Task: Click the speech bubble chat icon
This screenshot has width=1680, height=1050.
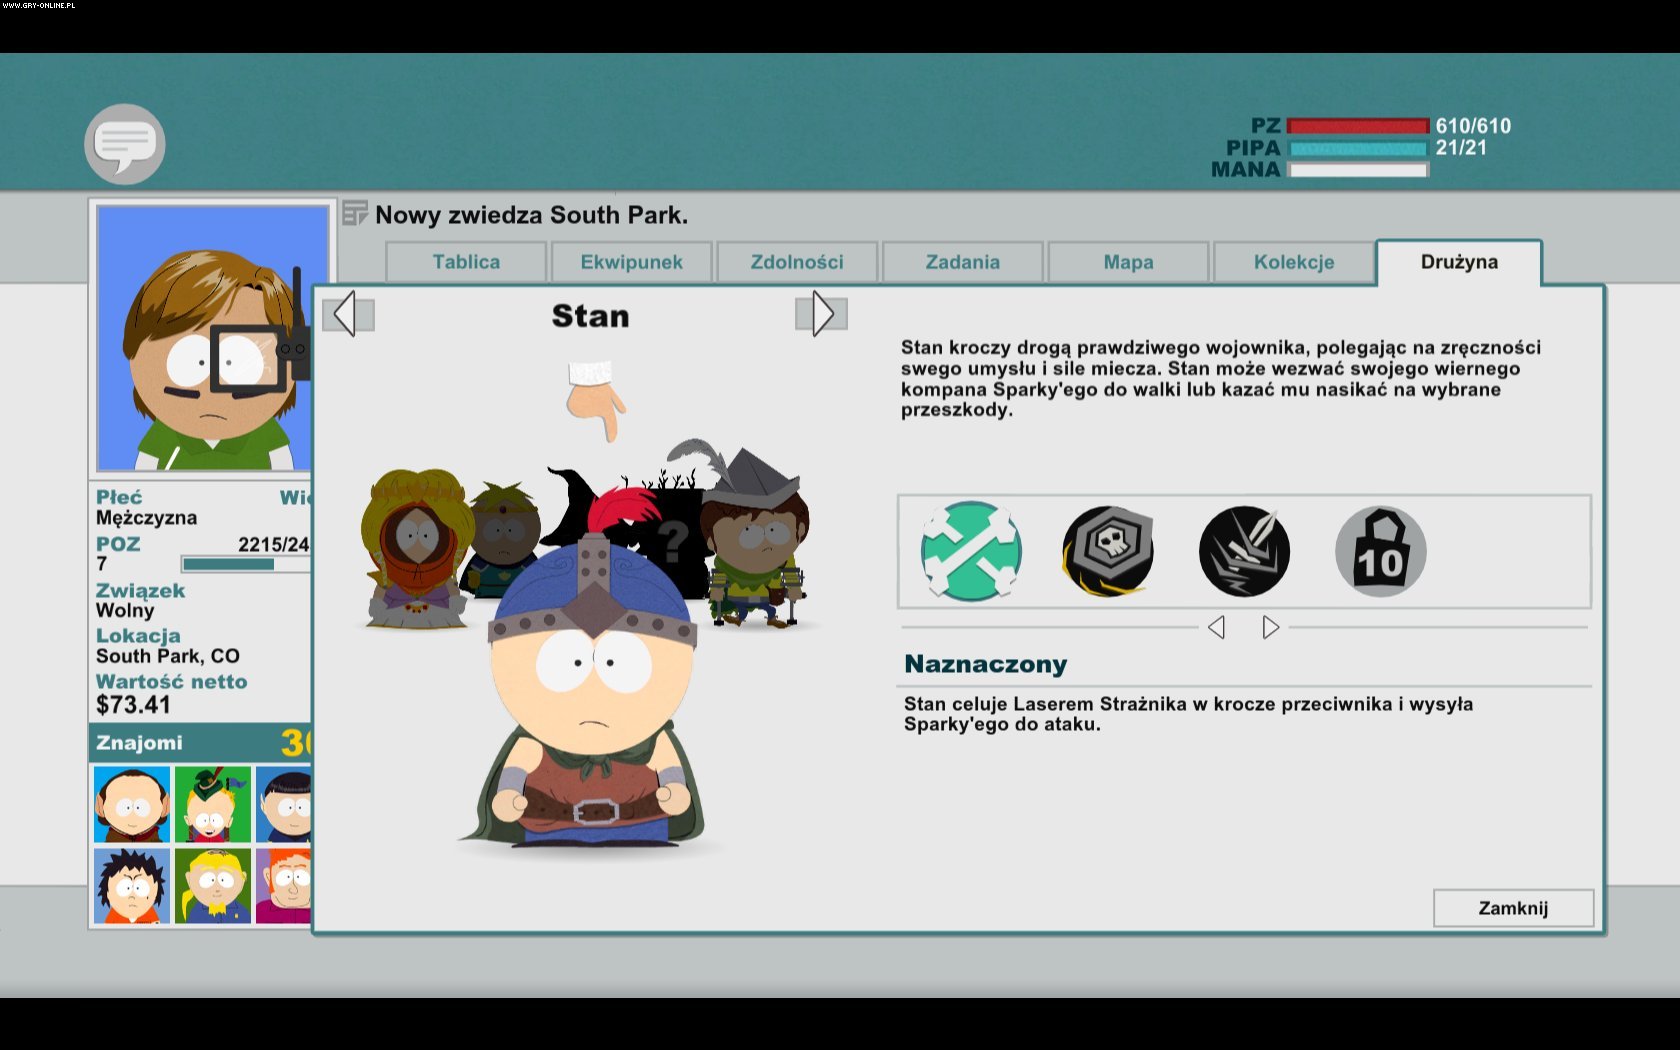Action: point(125,144)
